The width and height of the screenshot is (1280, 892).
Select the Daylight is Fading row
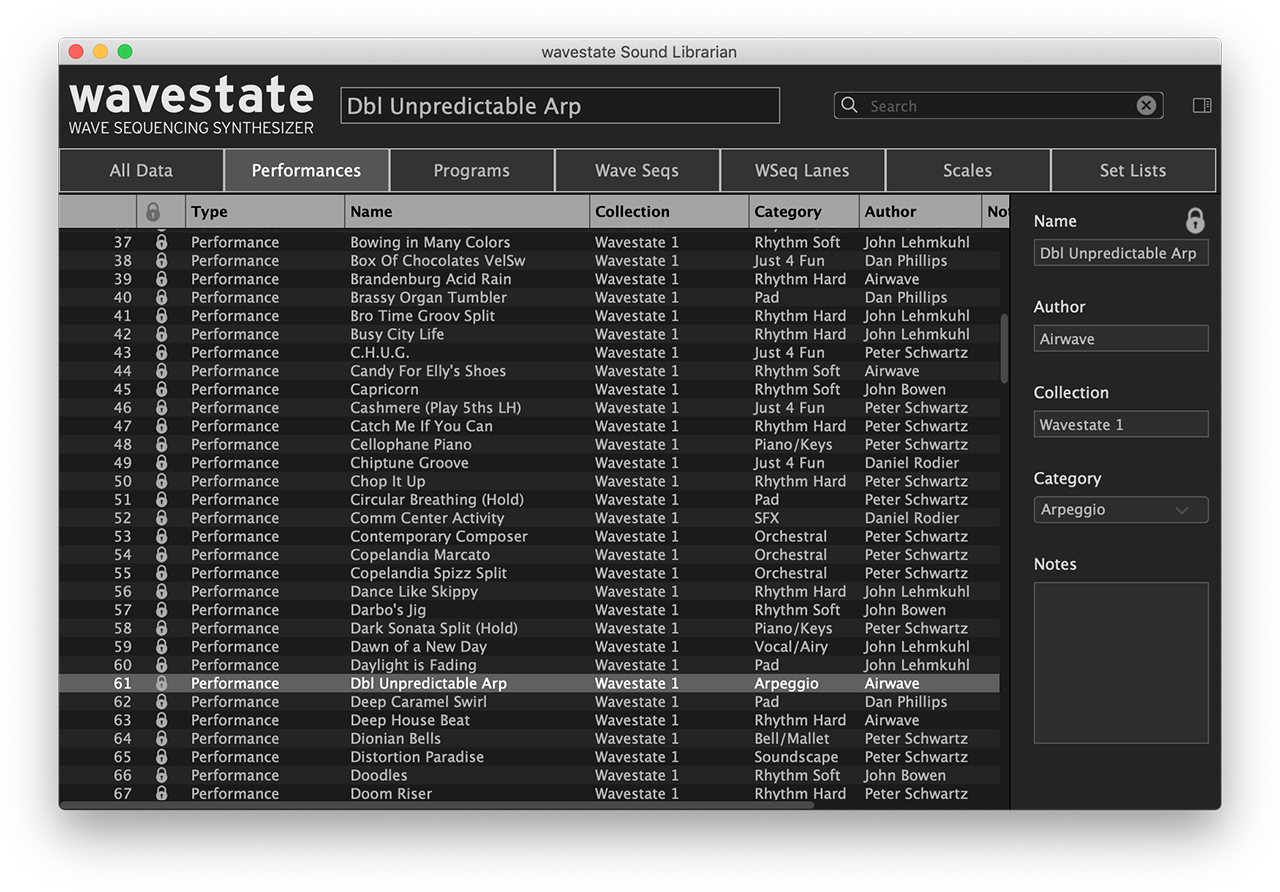[x=529, y=665]
